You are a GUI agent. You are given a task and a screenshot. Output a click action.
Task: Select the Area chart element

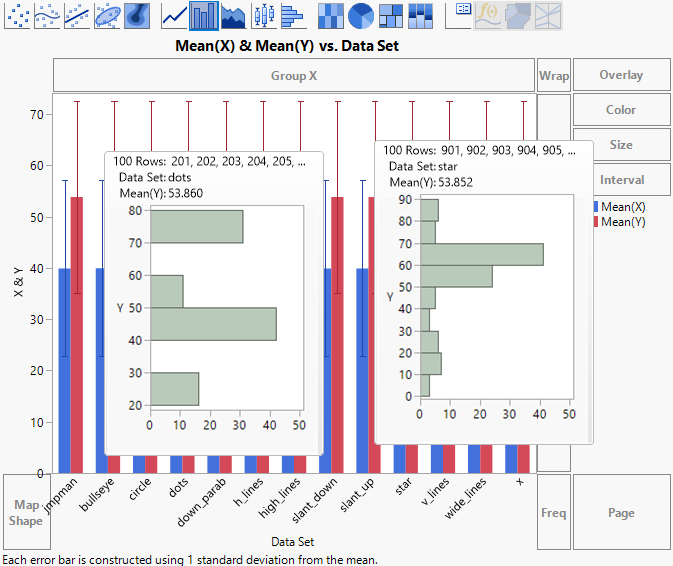[x=233, y=15]
